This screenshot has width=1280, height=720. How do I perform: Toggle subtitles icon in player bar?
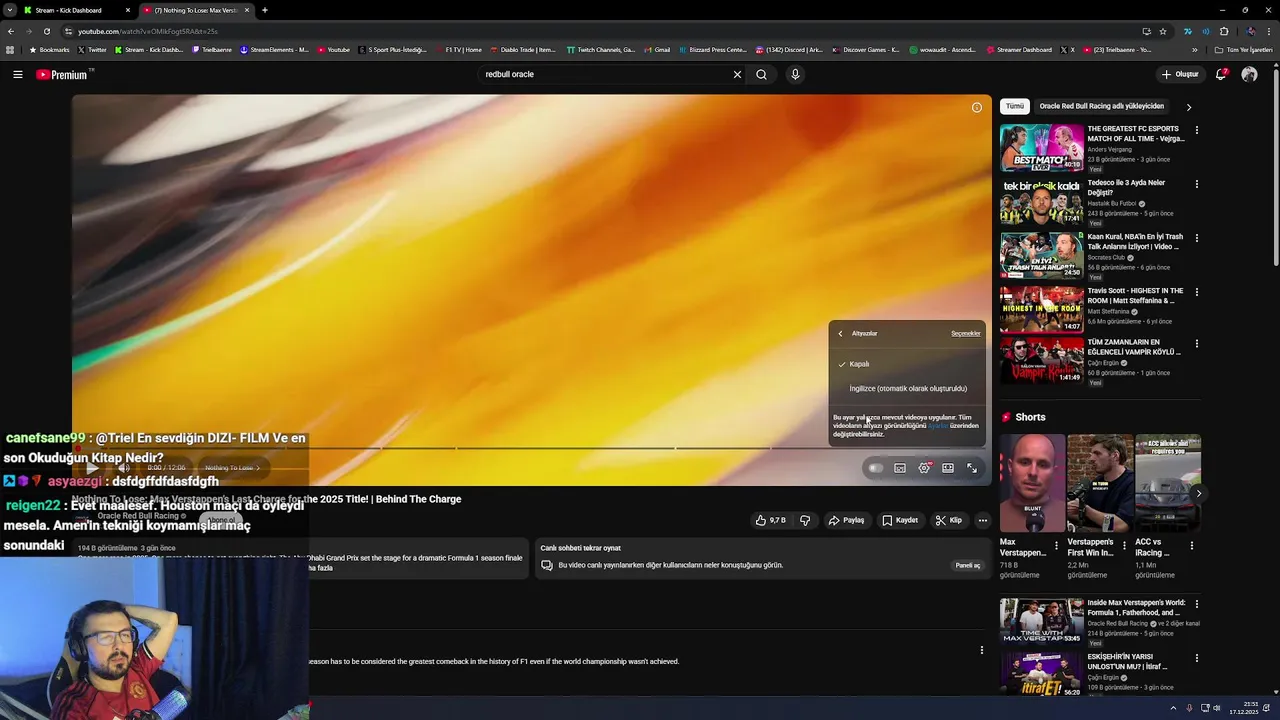point(900,468)
